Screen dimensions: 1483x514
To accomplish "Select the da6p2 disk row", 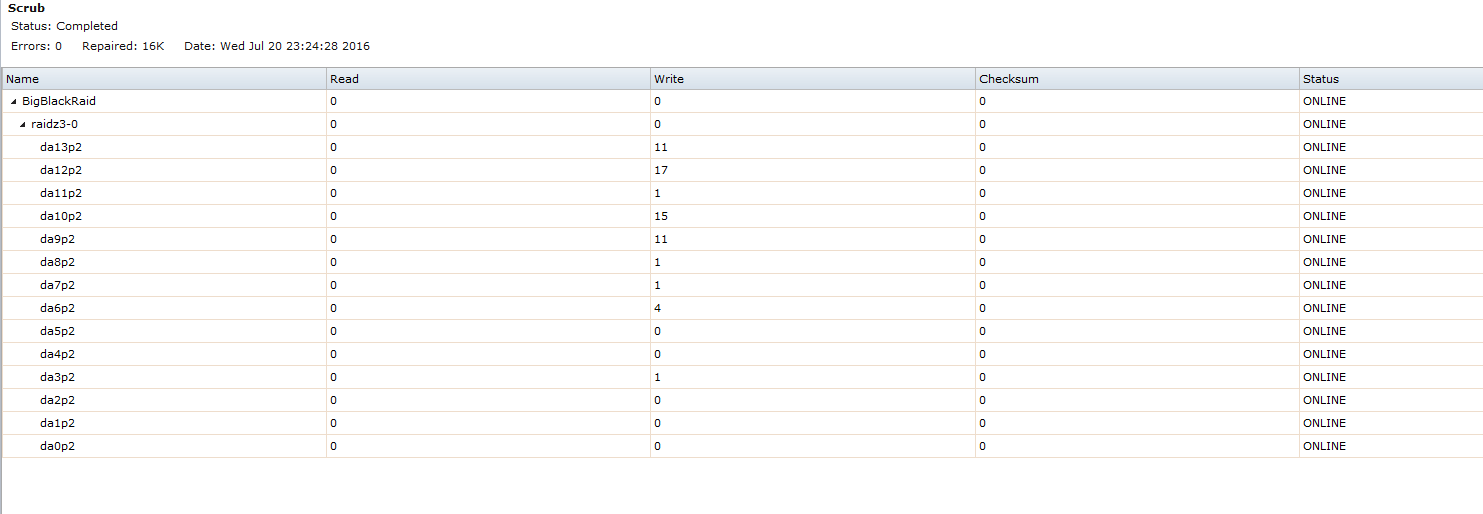I will (742, 308).
